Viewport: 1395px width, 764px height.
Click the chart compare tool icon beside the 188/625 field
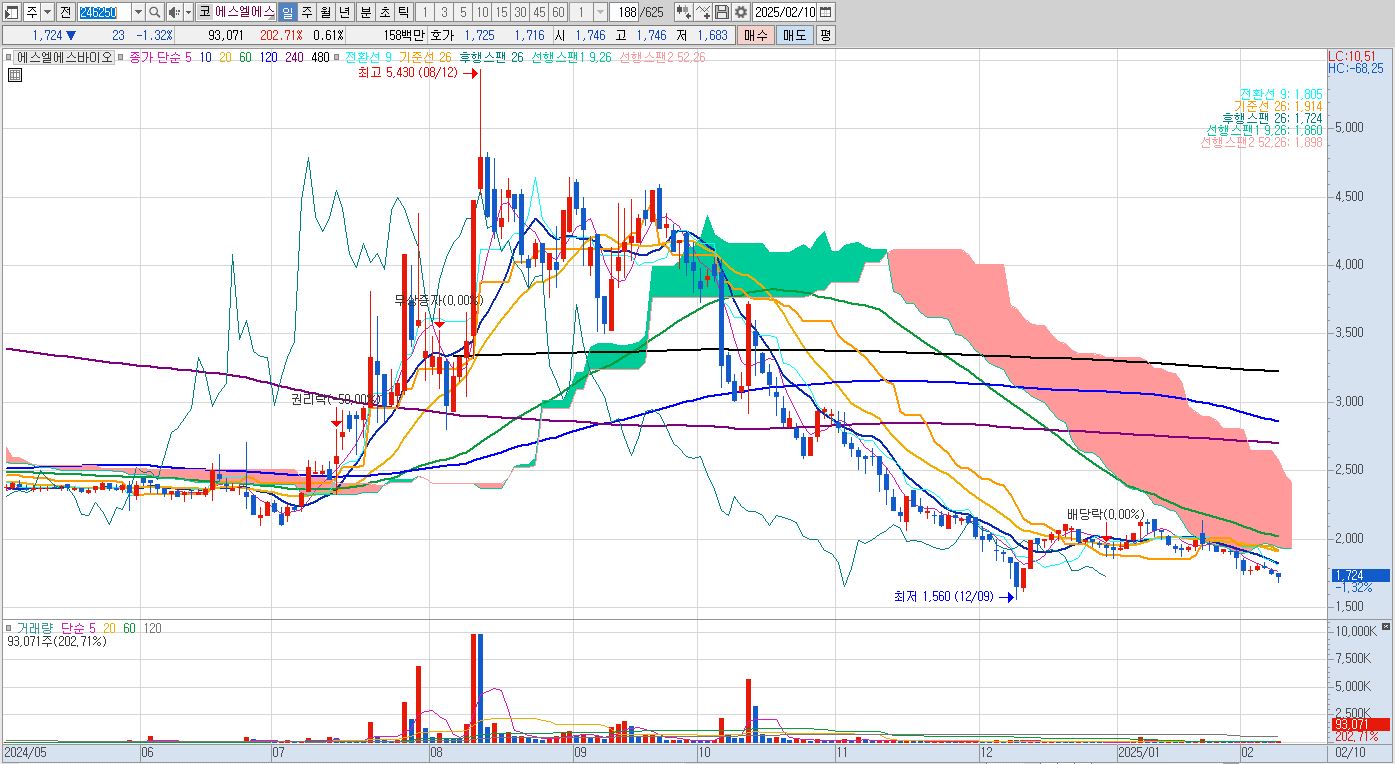pyautogui.click(x=682, y=12)
